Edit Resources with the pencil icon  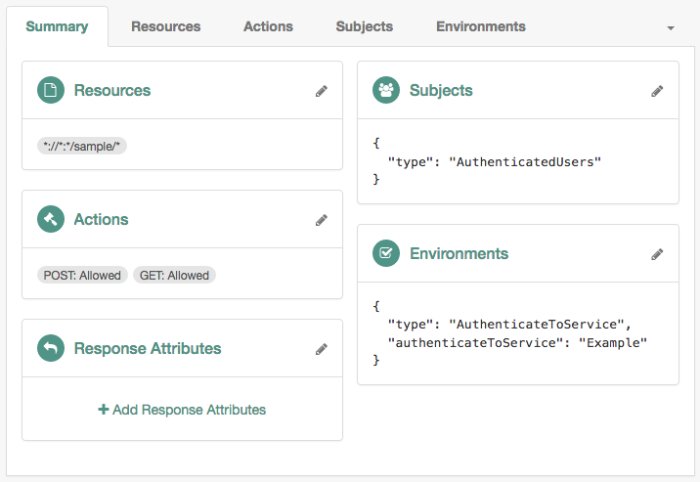click(321, 91)
